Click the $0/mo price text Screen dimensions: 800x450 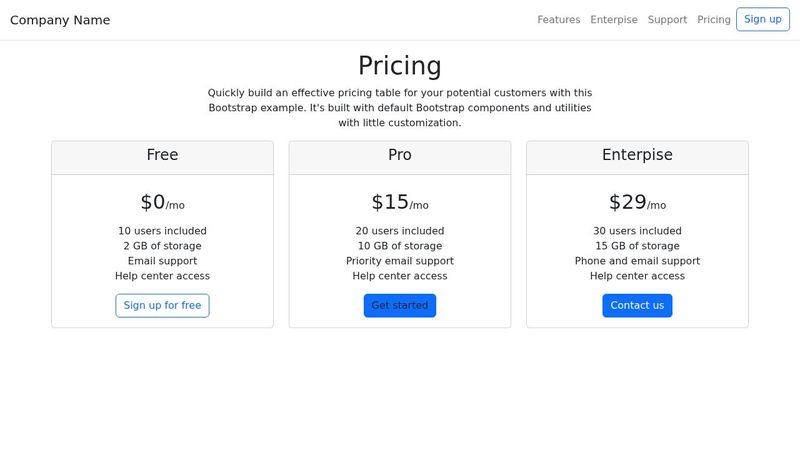pyautogui.click(x=162, y=203)
